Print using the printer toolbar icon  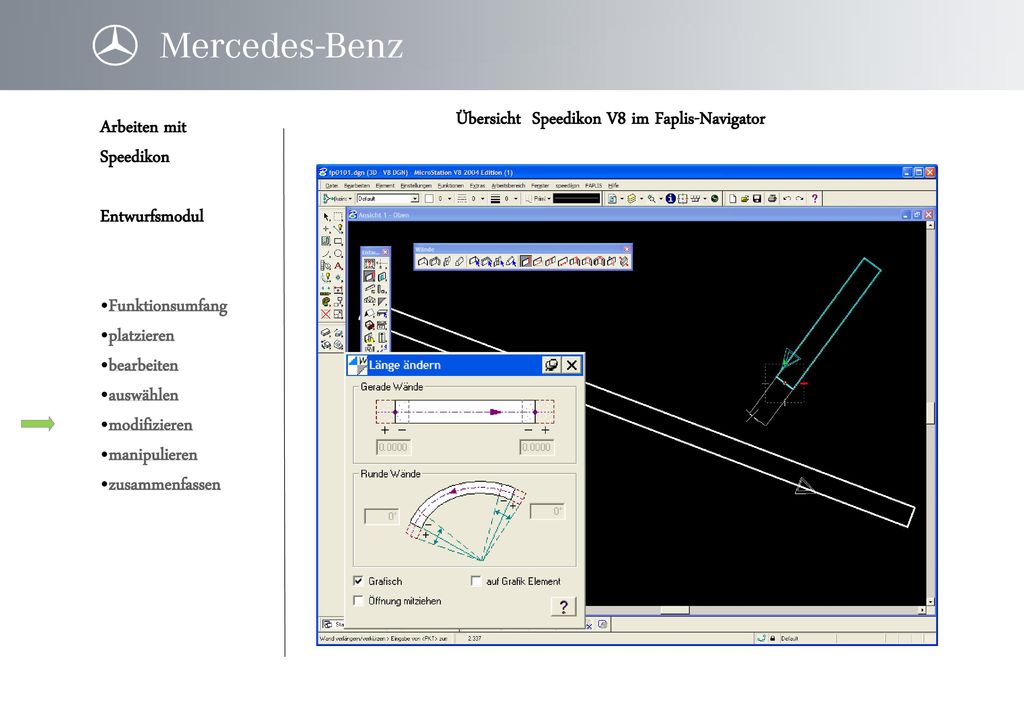773,198
